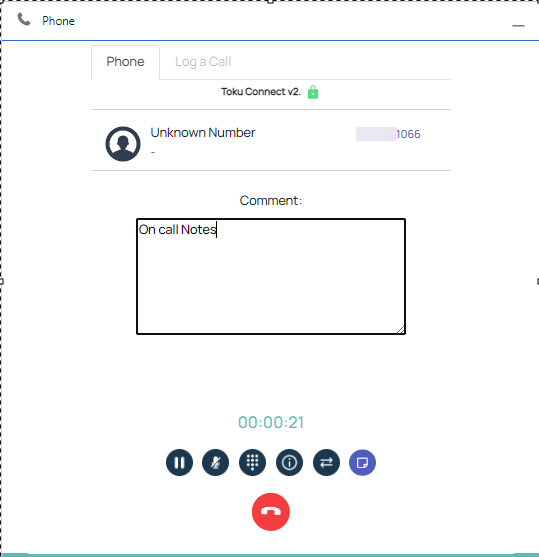Click the Toku Connect v2. label
The width and height of the screenshot is (539, 557).
(x=261, y=92)
